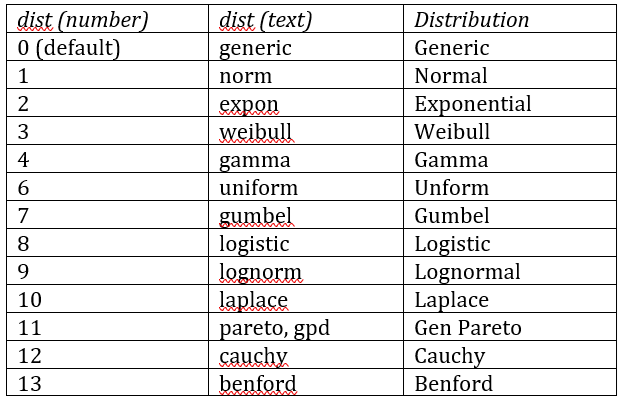Click the 'Logistic' distribution cell
The image size is (622, 402).
(510, 243)
